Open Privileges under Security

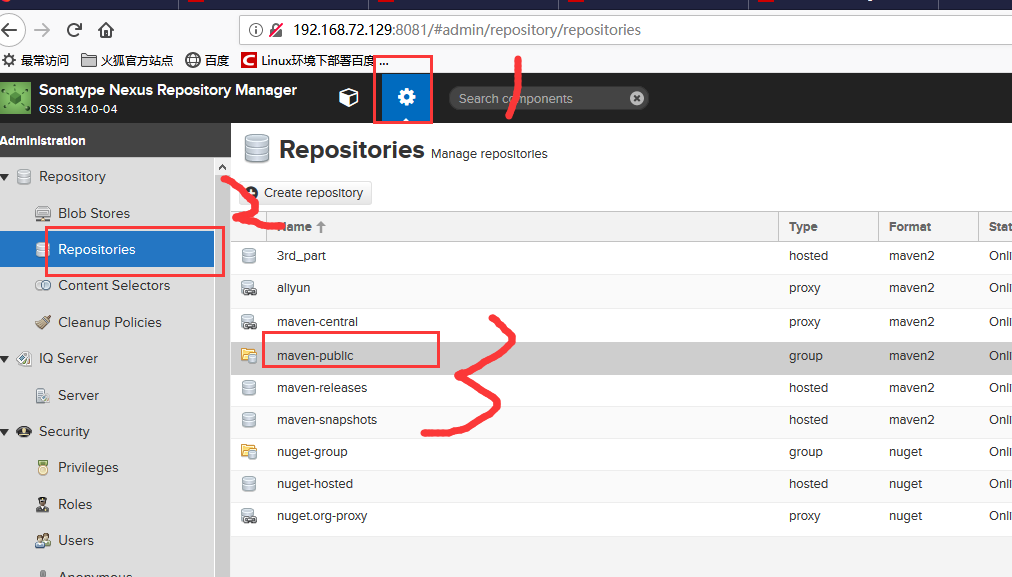point(88,467)
